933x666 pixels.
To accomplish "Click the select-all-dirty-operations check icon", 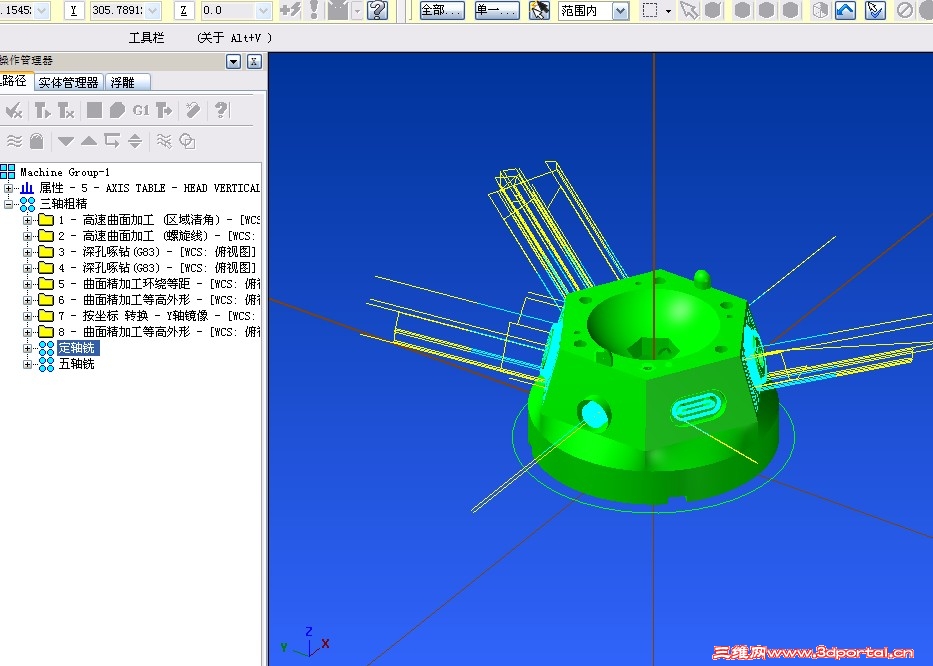I will (x=13, y=110).
